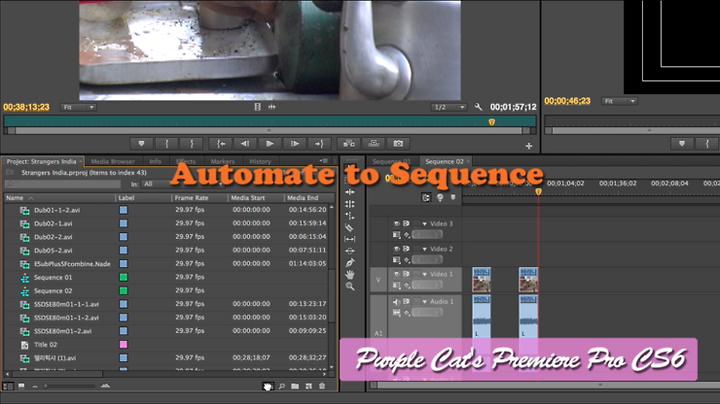Switch to the Info tab
The image size is (720, 404).
pyautogui.click(x=155, y=162)
